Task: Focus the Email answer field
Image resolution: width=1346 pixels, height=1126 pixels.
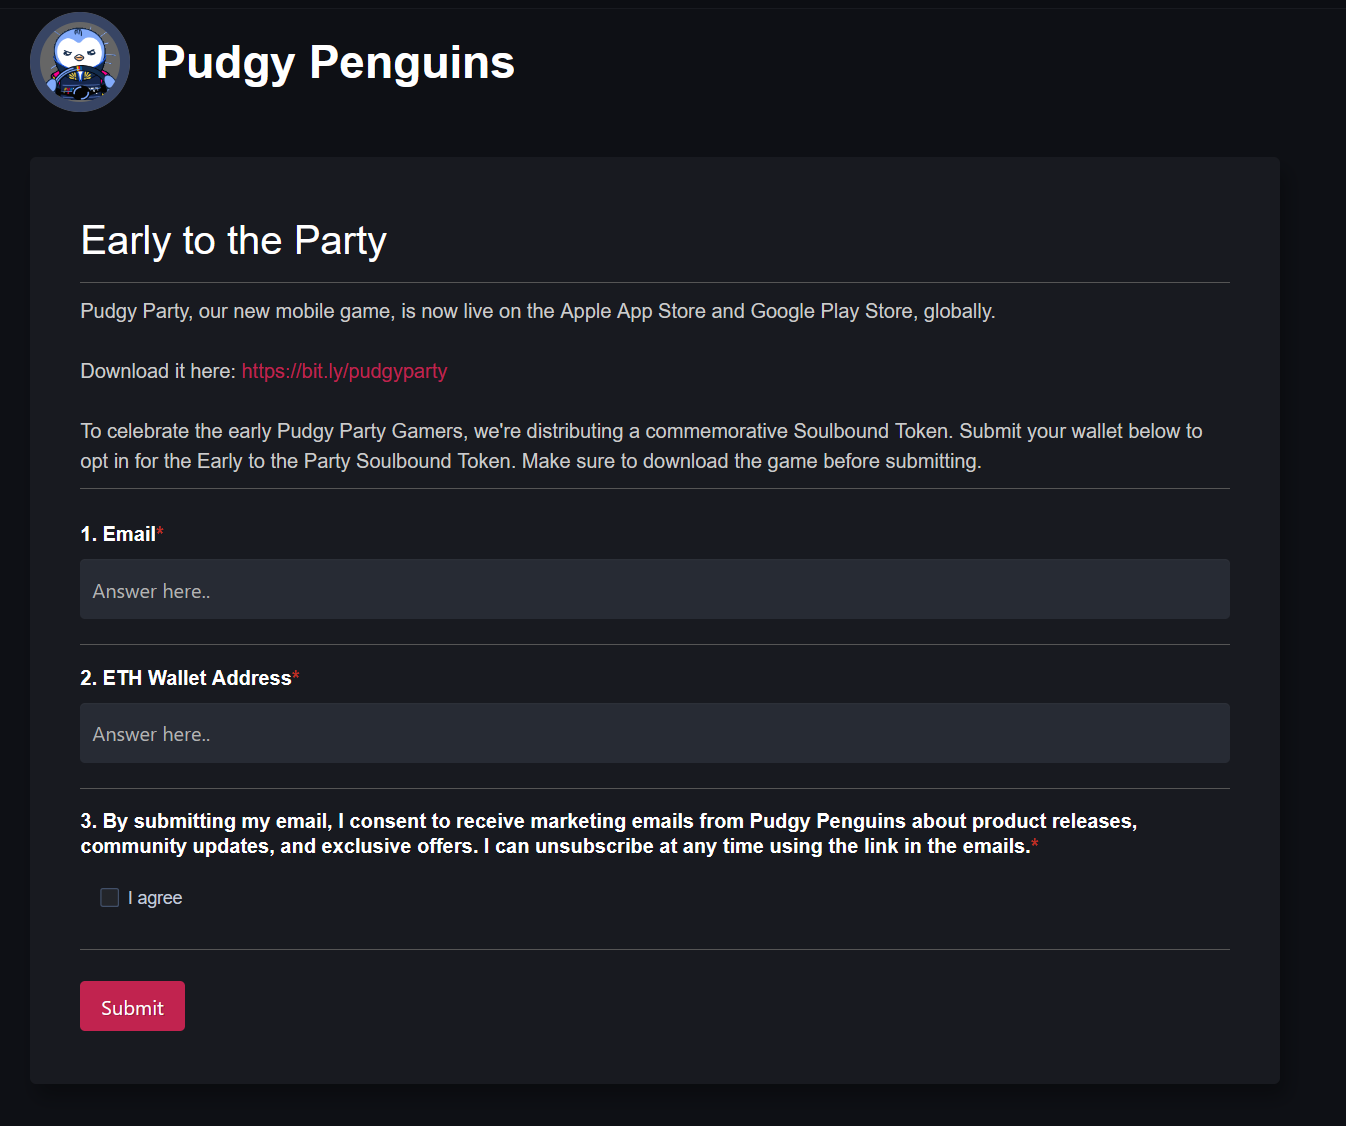Action: click(654, 589)
